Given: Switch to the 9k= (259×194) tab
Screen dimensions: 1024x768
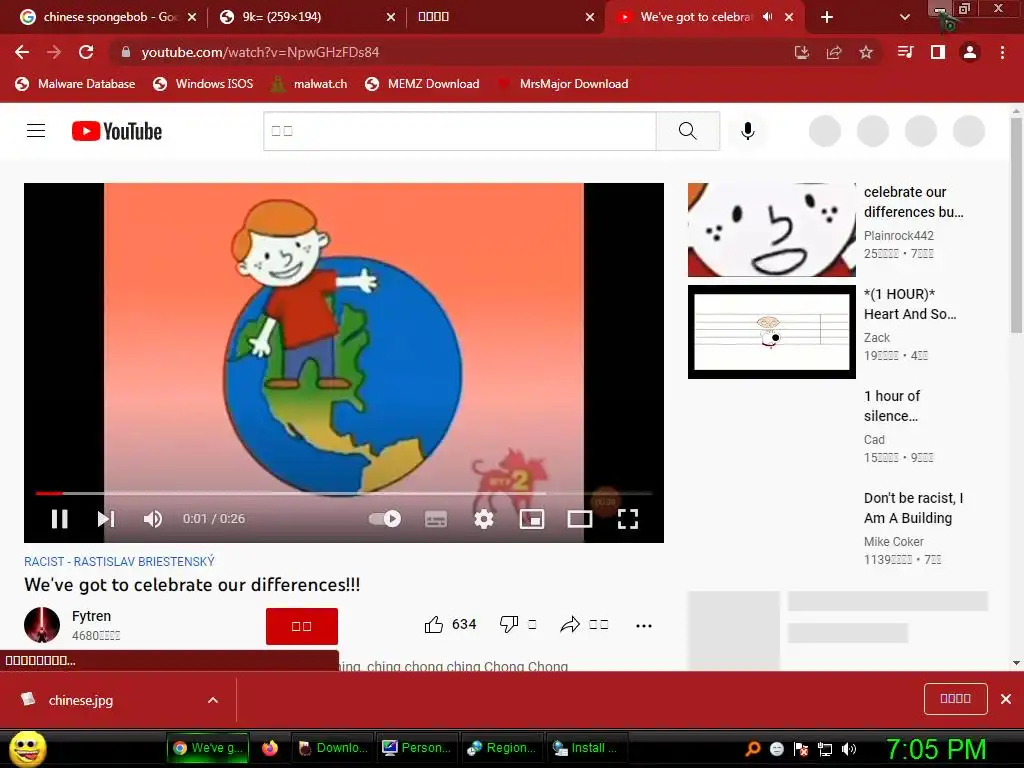Looking at the screenshot, I should click(281, 17).
